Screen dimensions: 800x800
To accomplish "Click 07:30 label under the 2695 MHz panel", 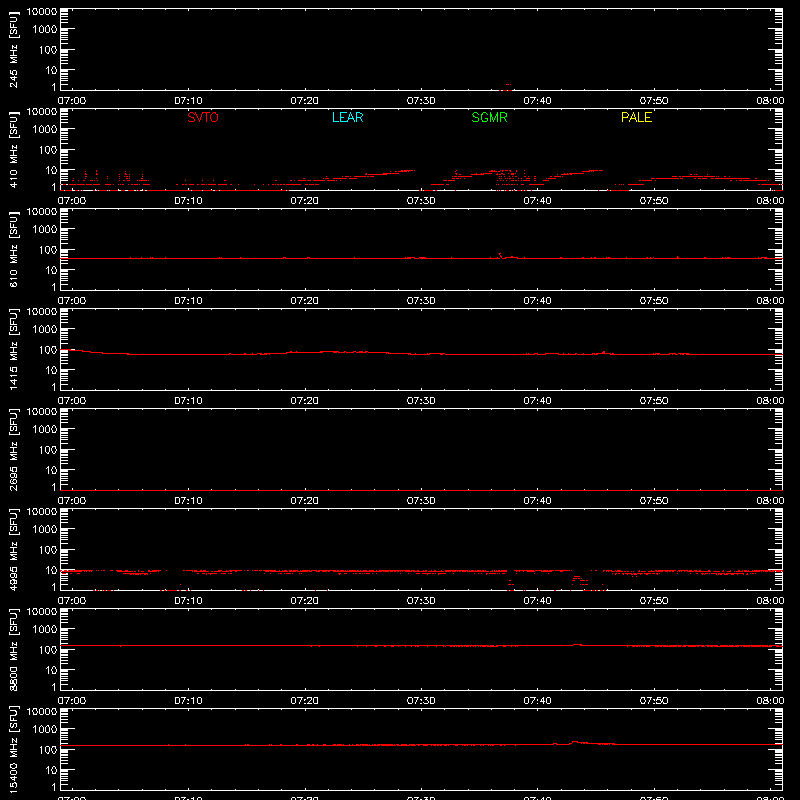I will coord(421,501).
